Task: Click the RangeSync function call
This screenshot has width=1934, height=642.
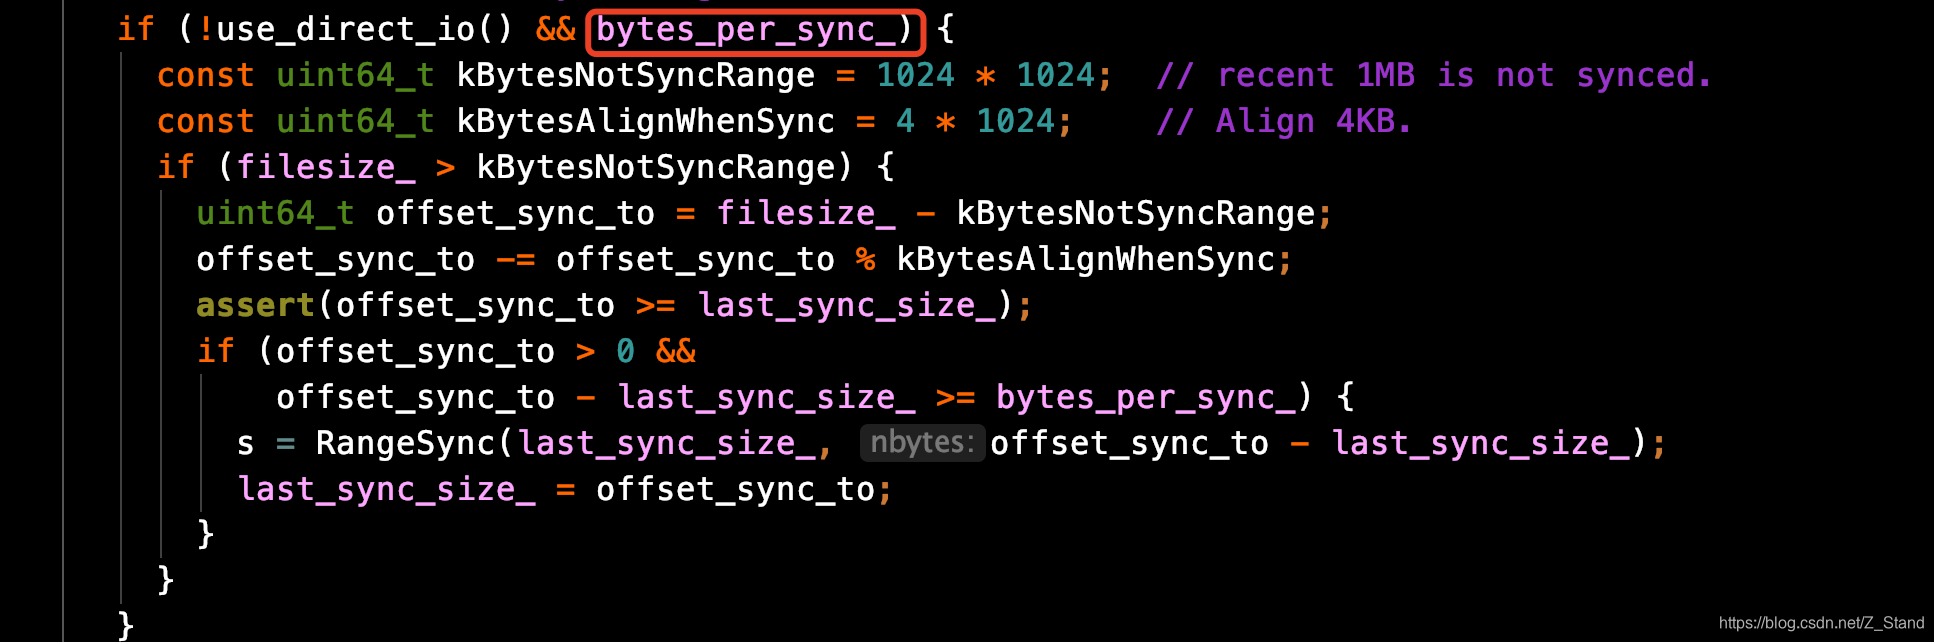Action: coord(405,443)
